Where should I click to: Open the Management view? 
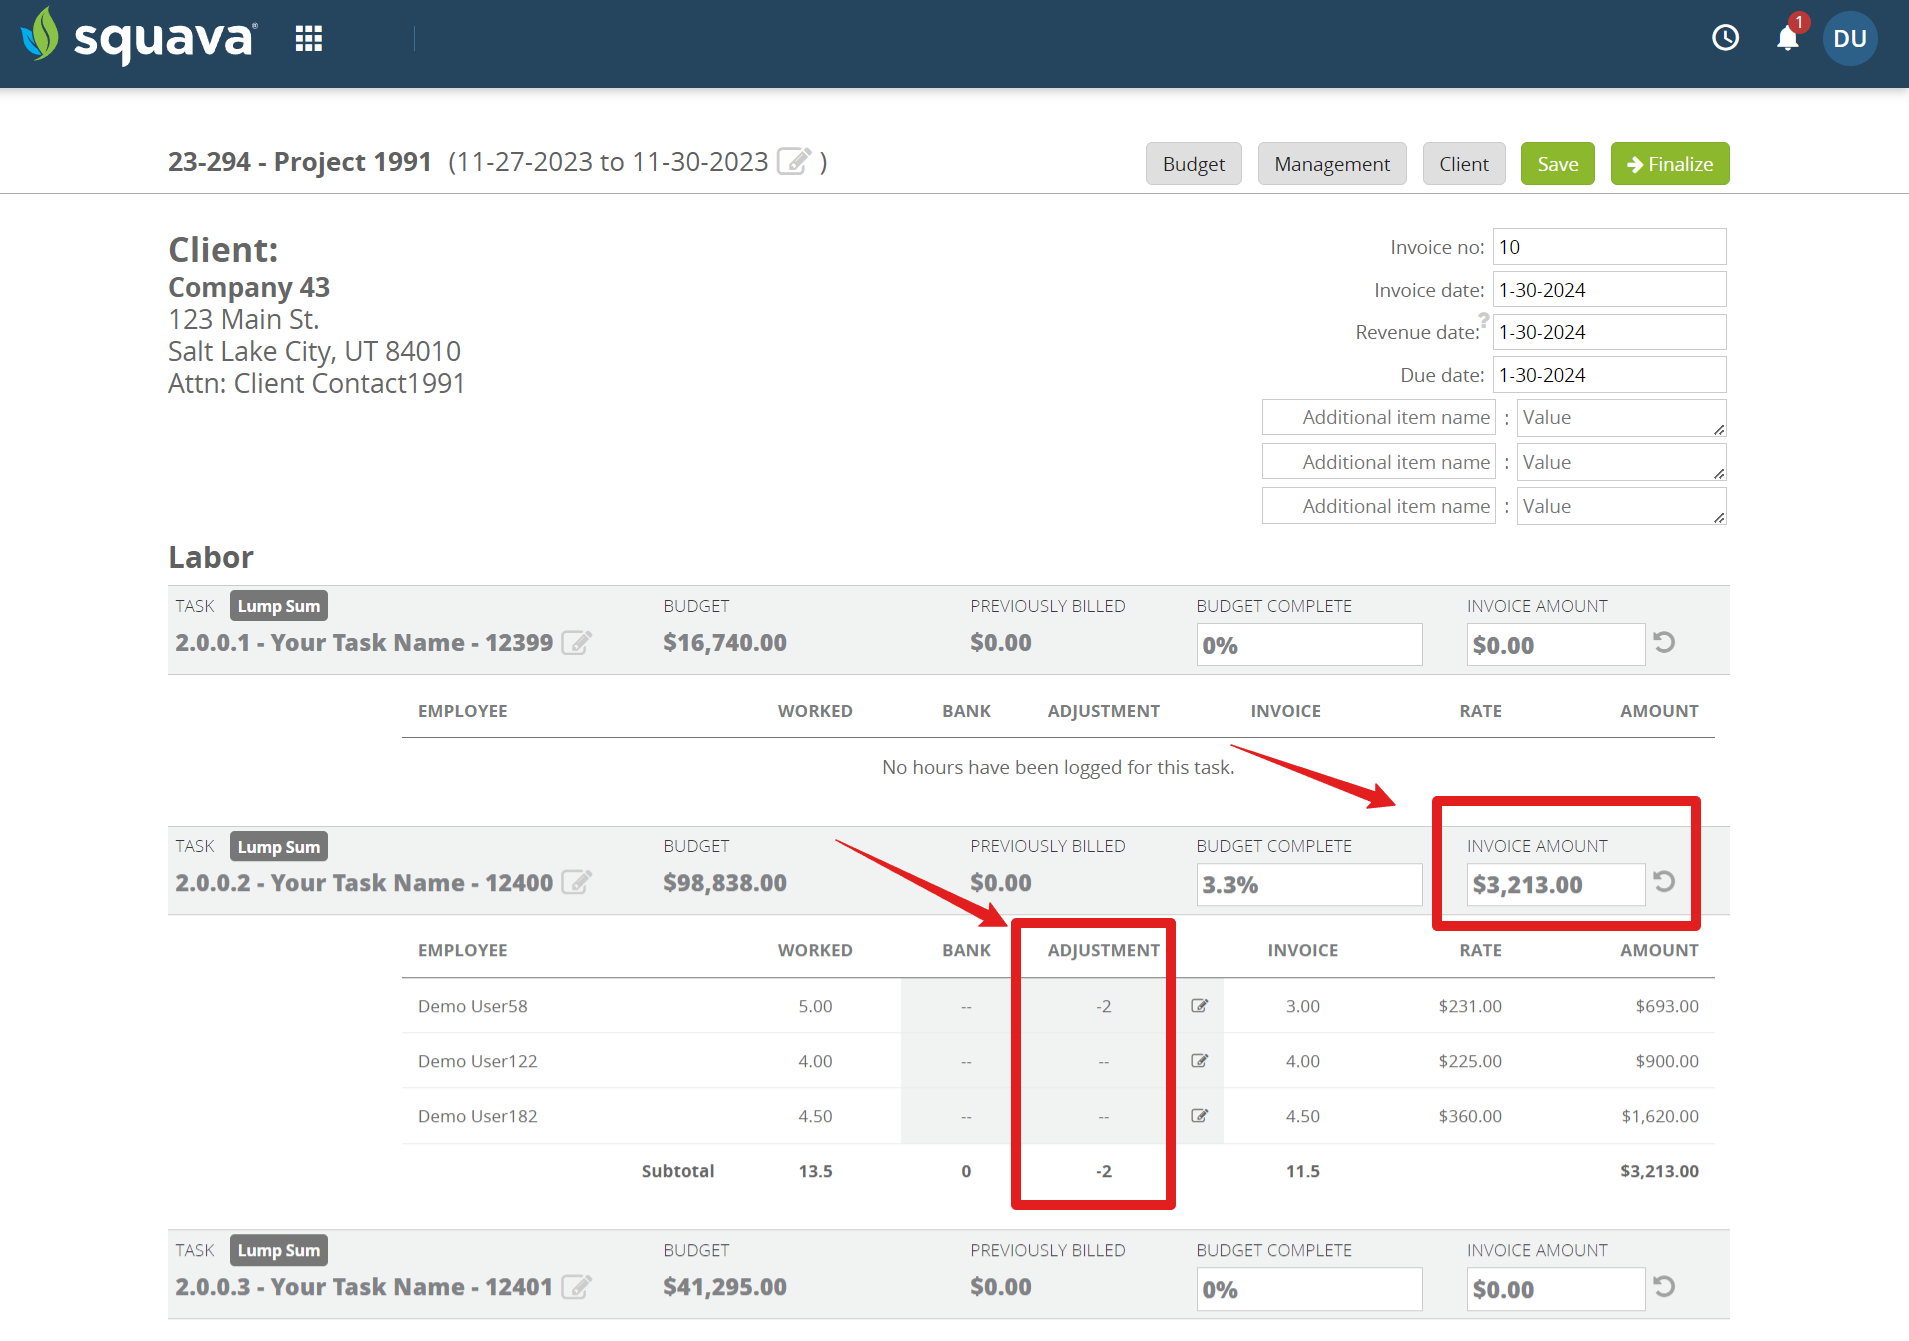(x=1332, y=164)
